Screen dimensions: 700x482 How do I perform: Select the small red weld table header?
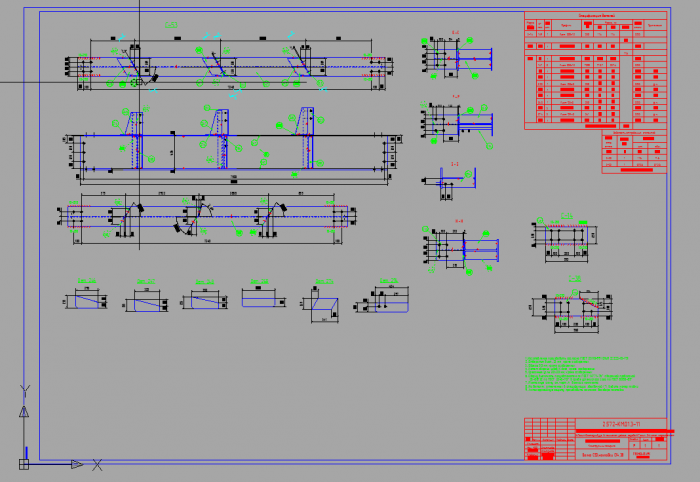coord(634,133)
